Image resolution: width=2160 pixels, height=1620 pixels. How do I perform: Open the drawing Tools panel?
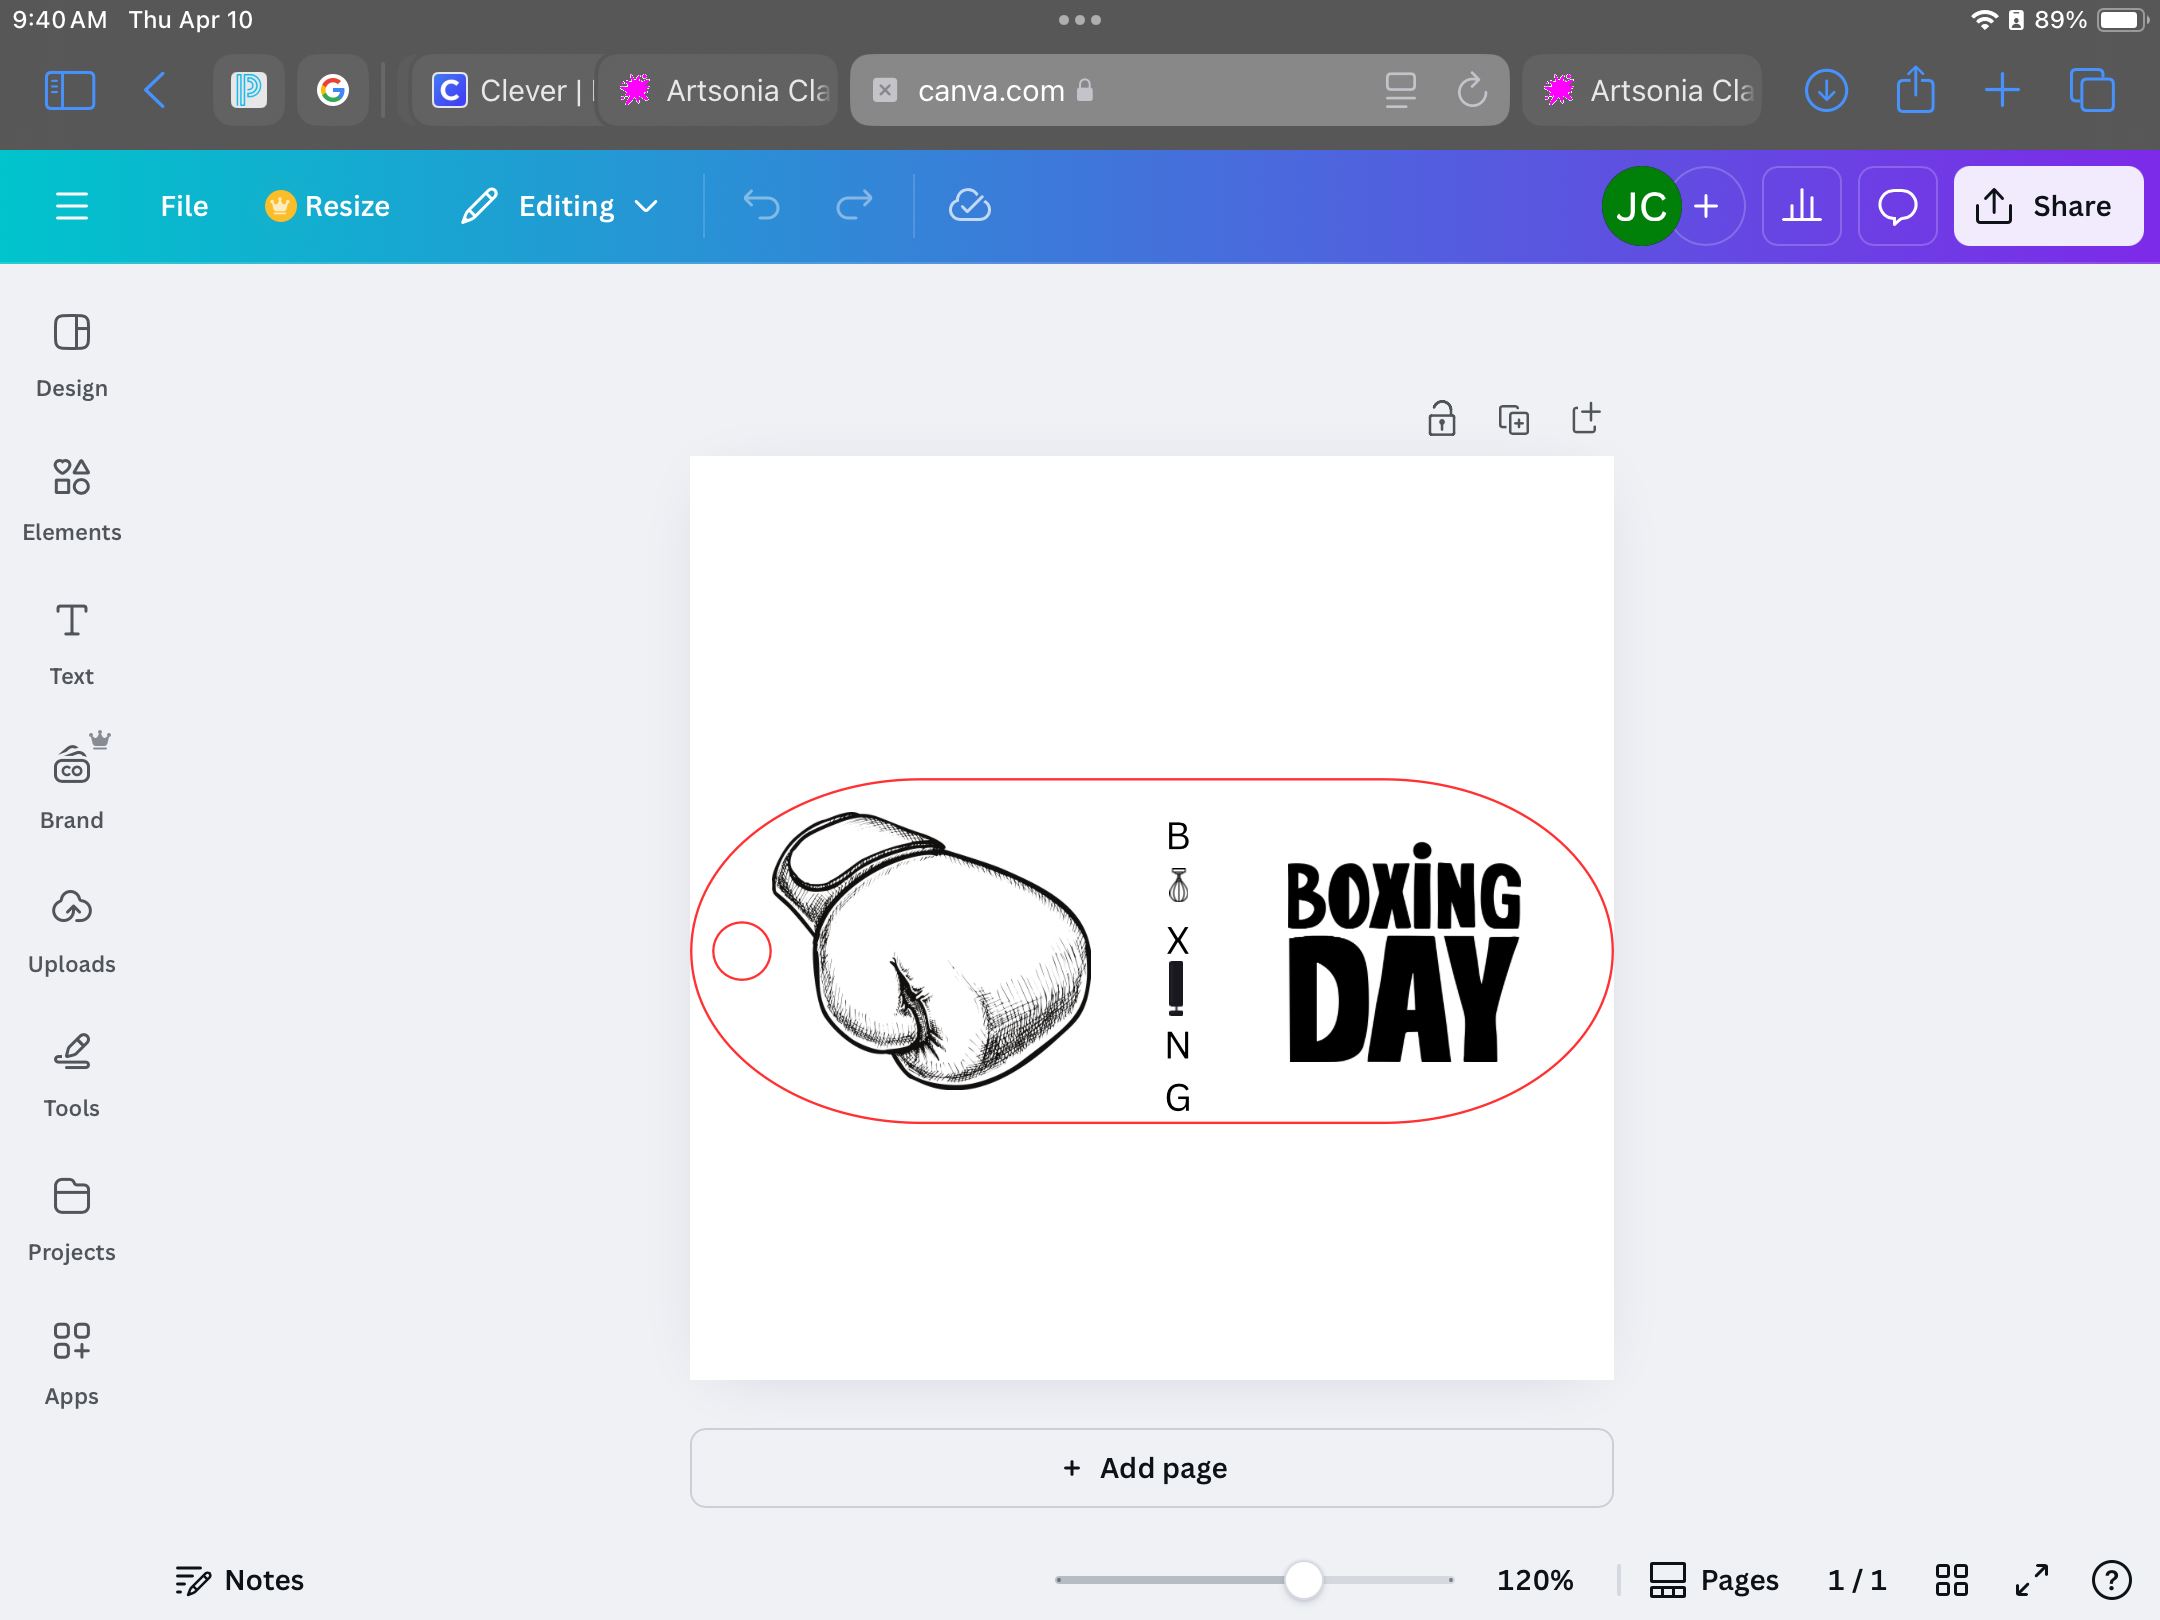71,1074
